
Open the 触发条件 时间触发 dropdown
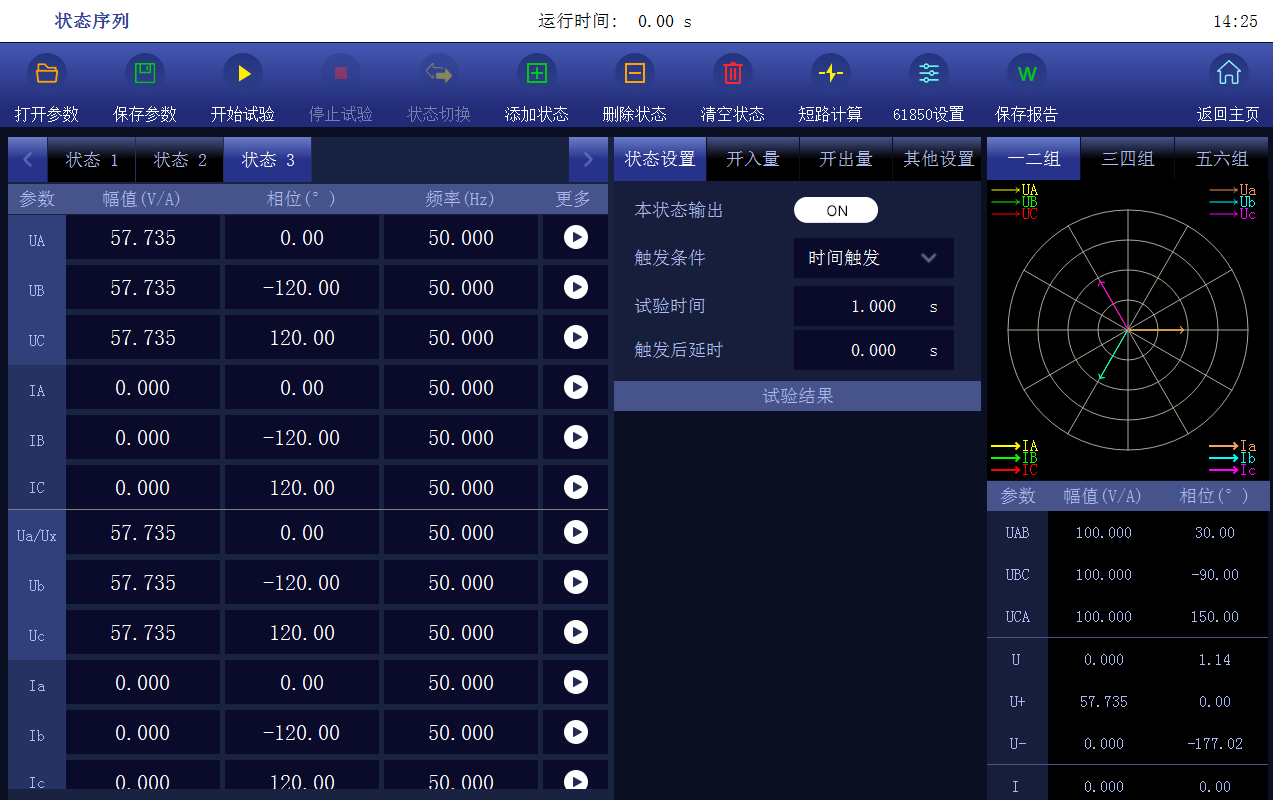click(x=873, y=258)
